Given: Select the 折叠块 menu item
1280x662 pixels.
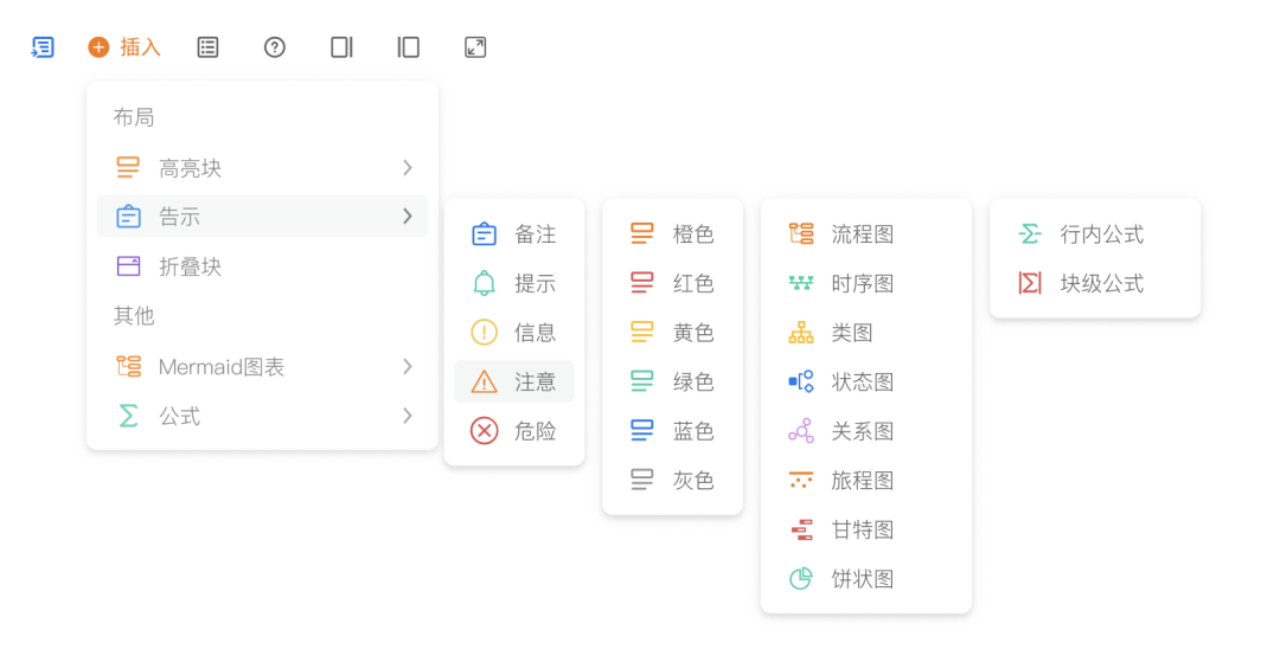Looking at the screenshot, I should (190, 267).
